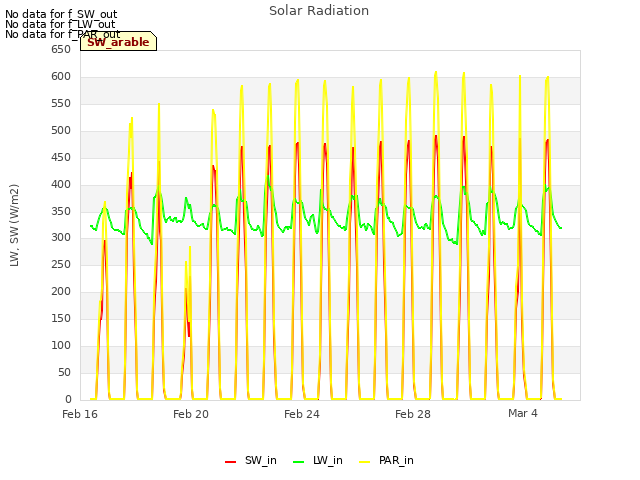640x480 pixels.
Task: Click the 250 y-axis tick label
Action: coord(61,264)
